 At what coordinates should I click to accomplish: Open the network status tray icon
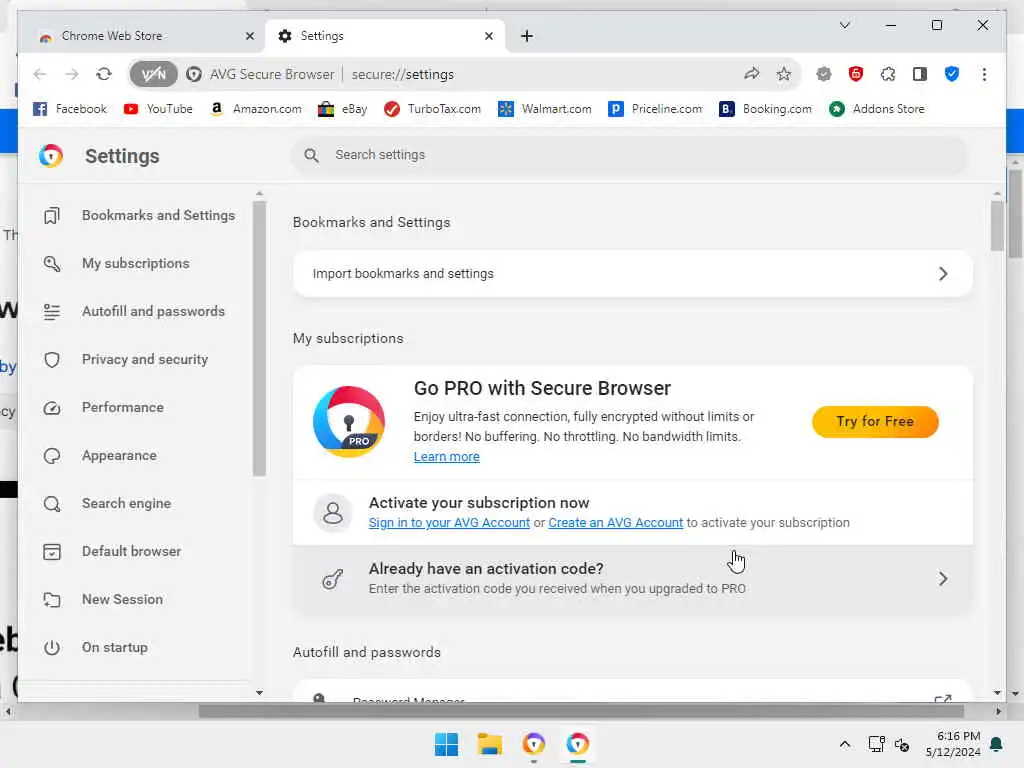coord(876,744)
